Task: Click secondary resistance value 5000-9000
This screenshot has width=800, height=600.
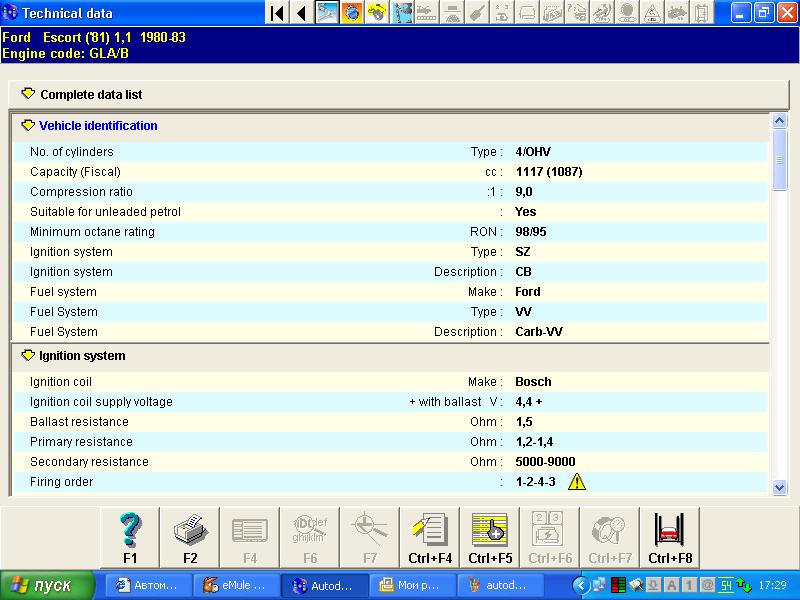Action: coord(545,462)
